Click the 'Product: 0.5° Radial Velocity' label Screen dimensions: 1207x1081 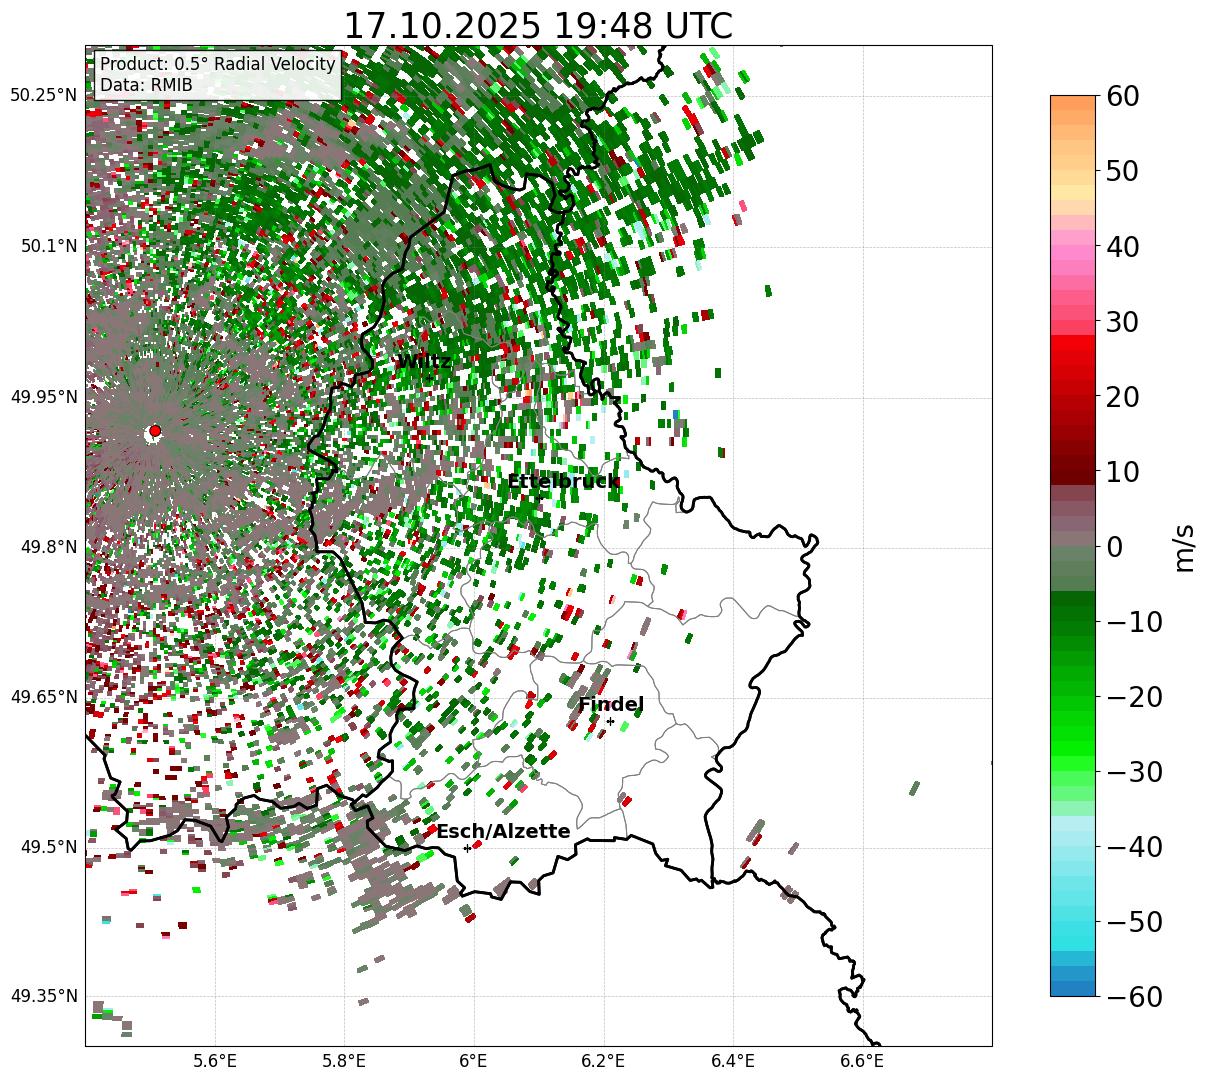[218, 65]
